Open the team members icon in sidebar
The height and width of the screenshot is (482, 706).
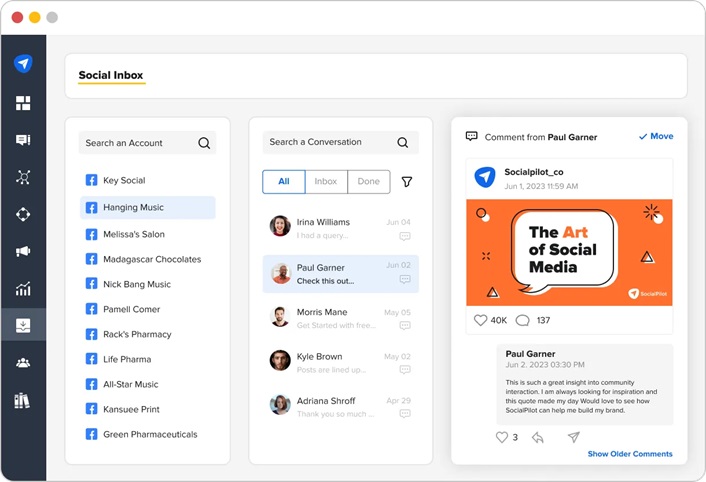click(23, 362)
